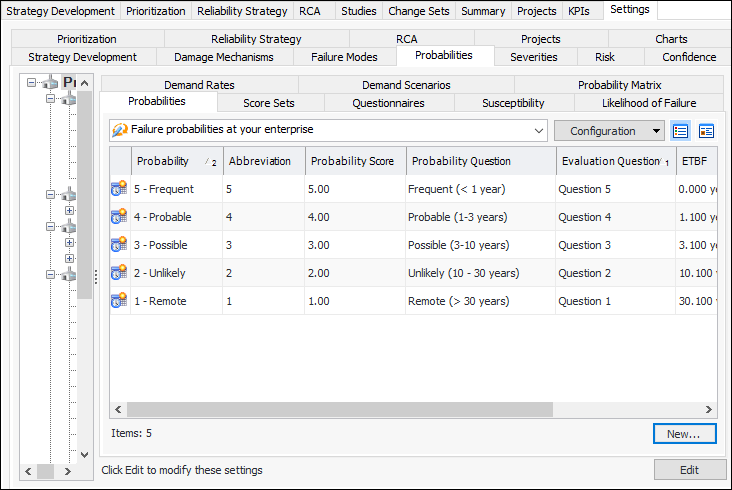
Task: Open the Severities tab
Action: pyautogui.click(x=533, y=57)
